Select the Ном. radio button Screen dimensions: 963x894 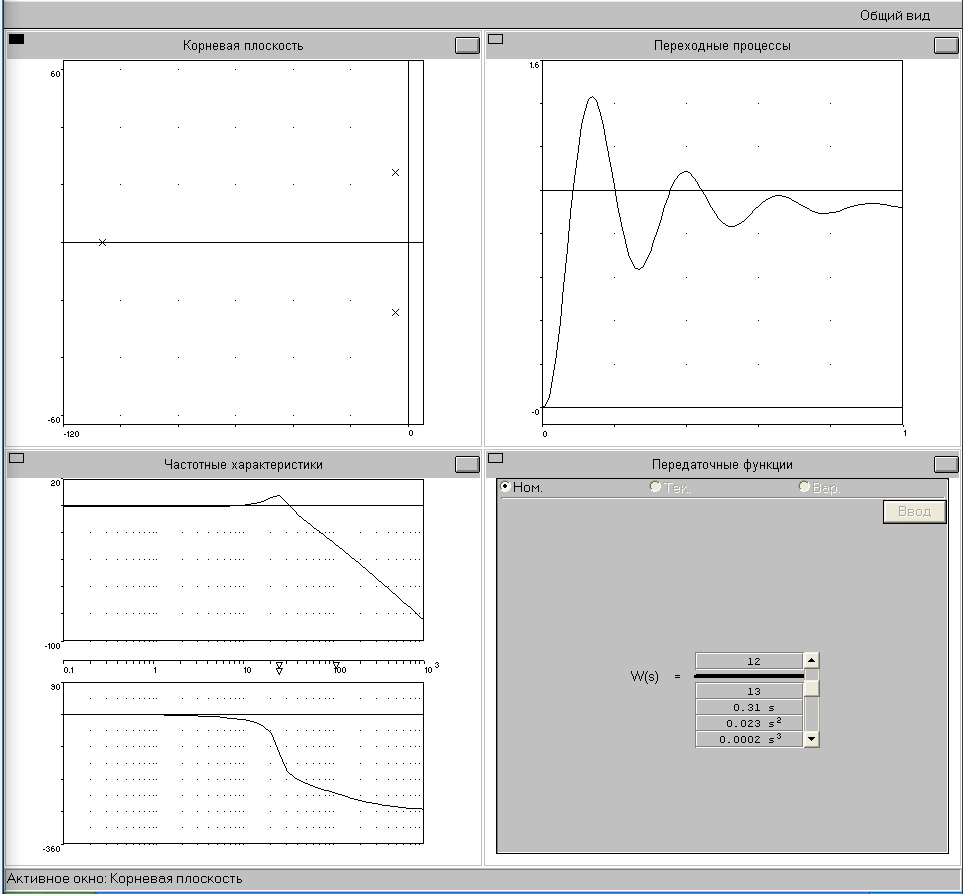pos(505,487)
